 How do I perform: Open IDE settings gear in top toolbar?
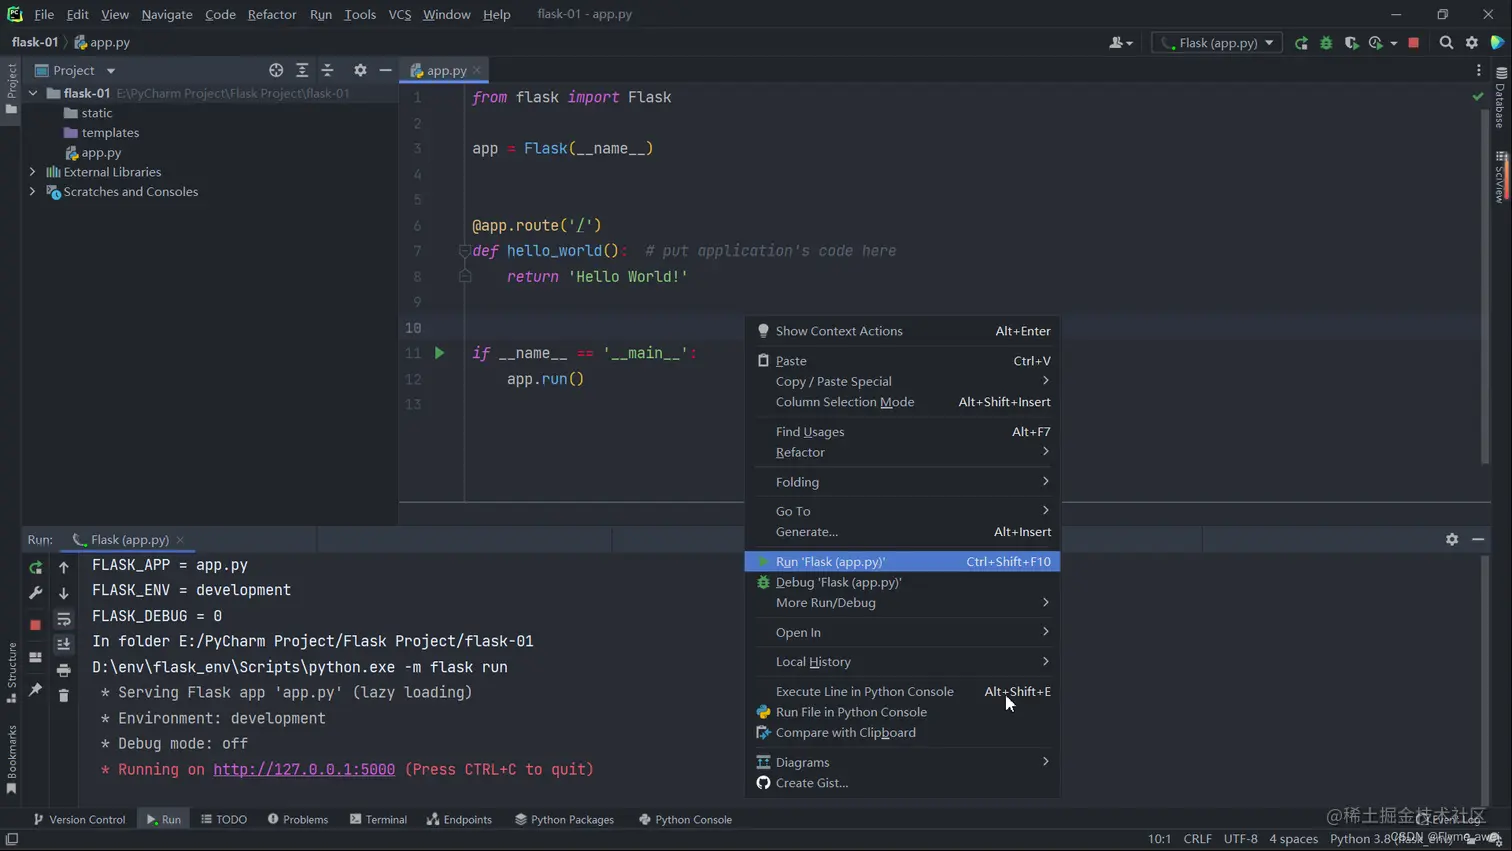click(x=1472, y=43)
